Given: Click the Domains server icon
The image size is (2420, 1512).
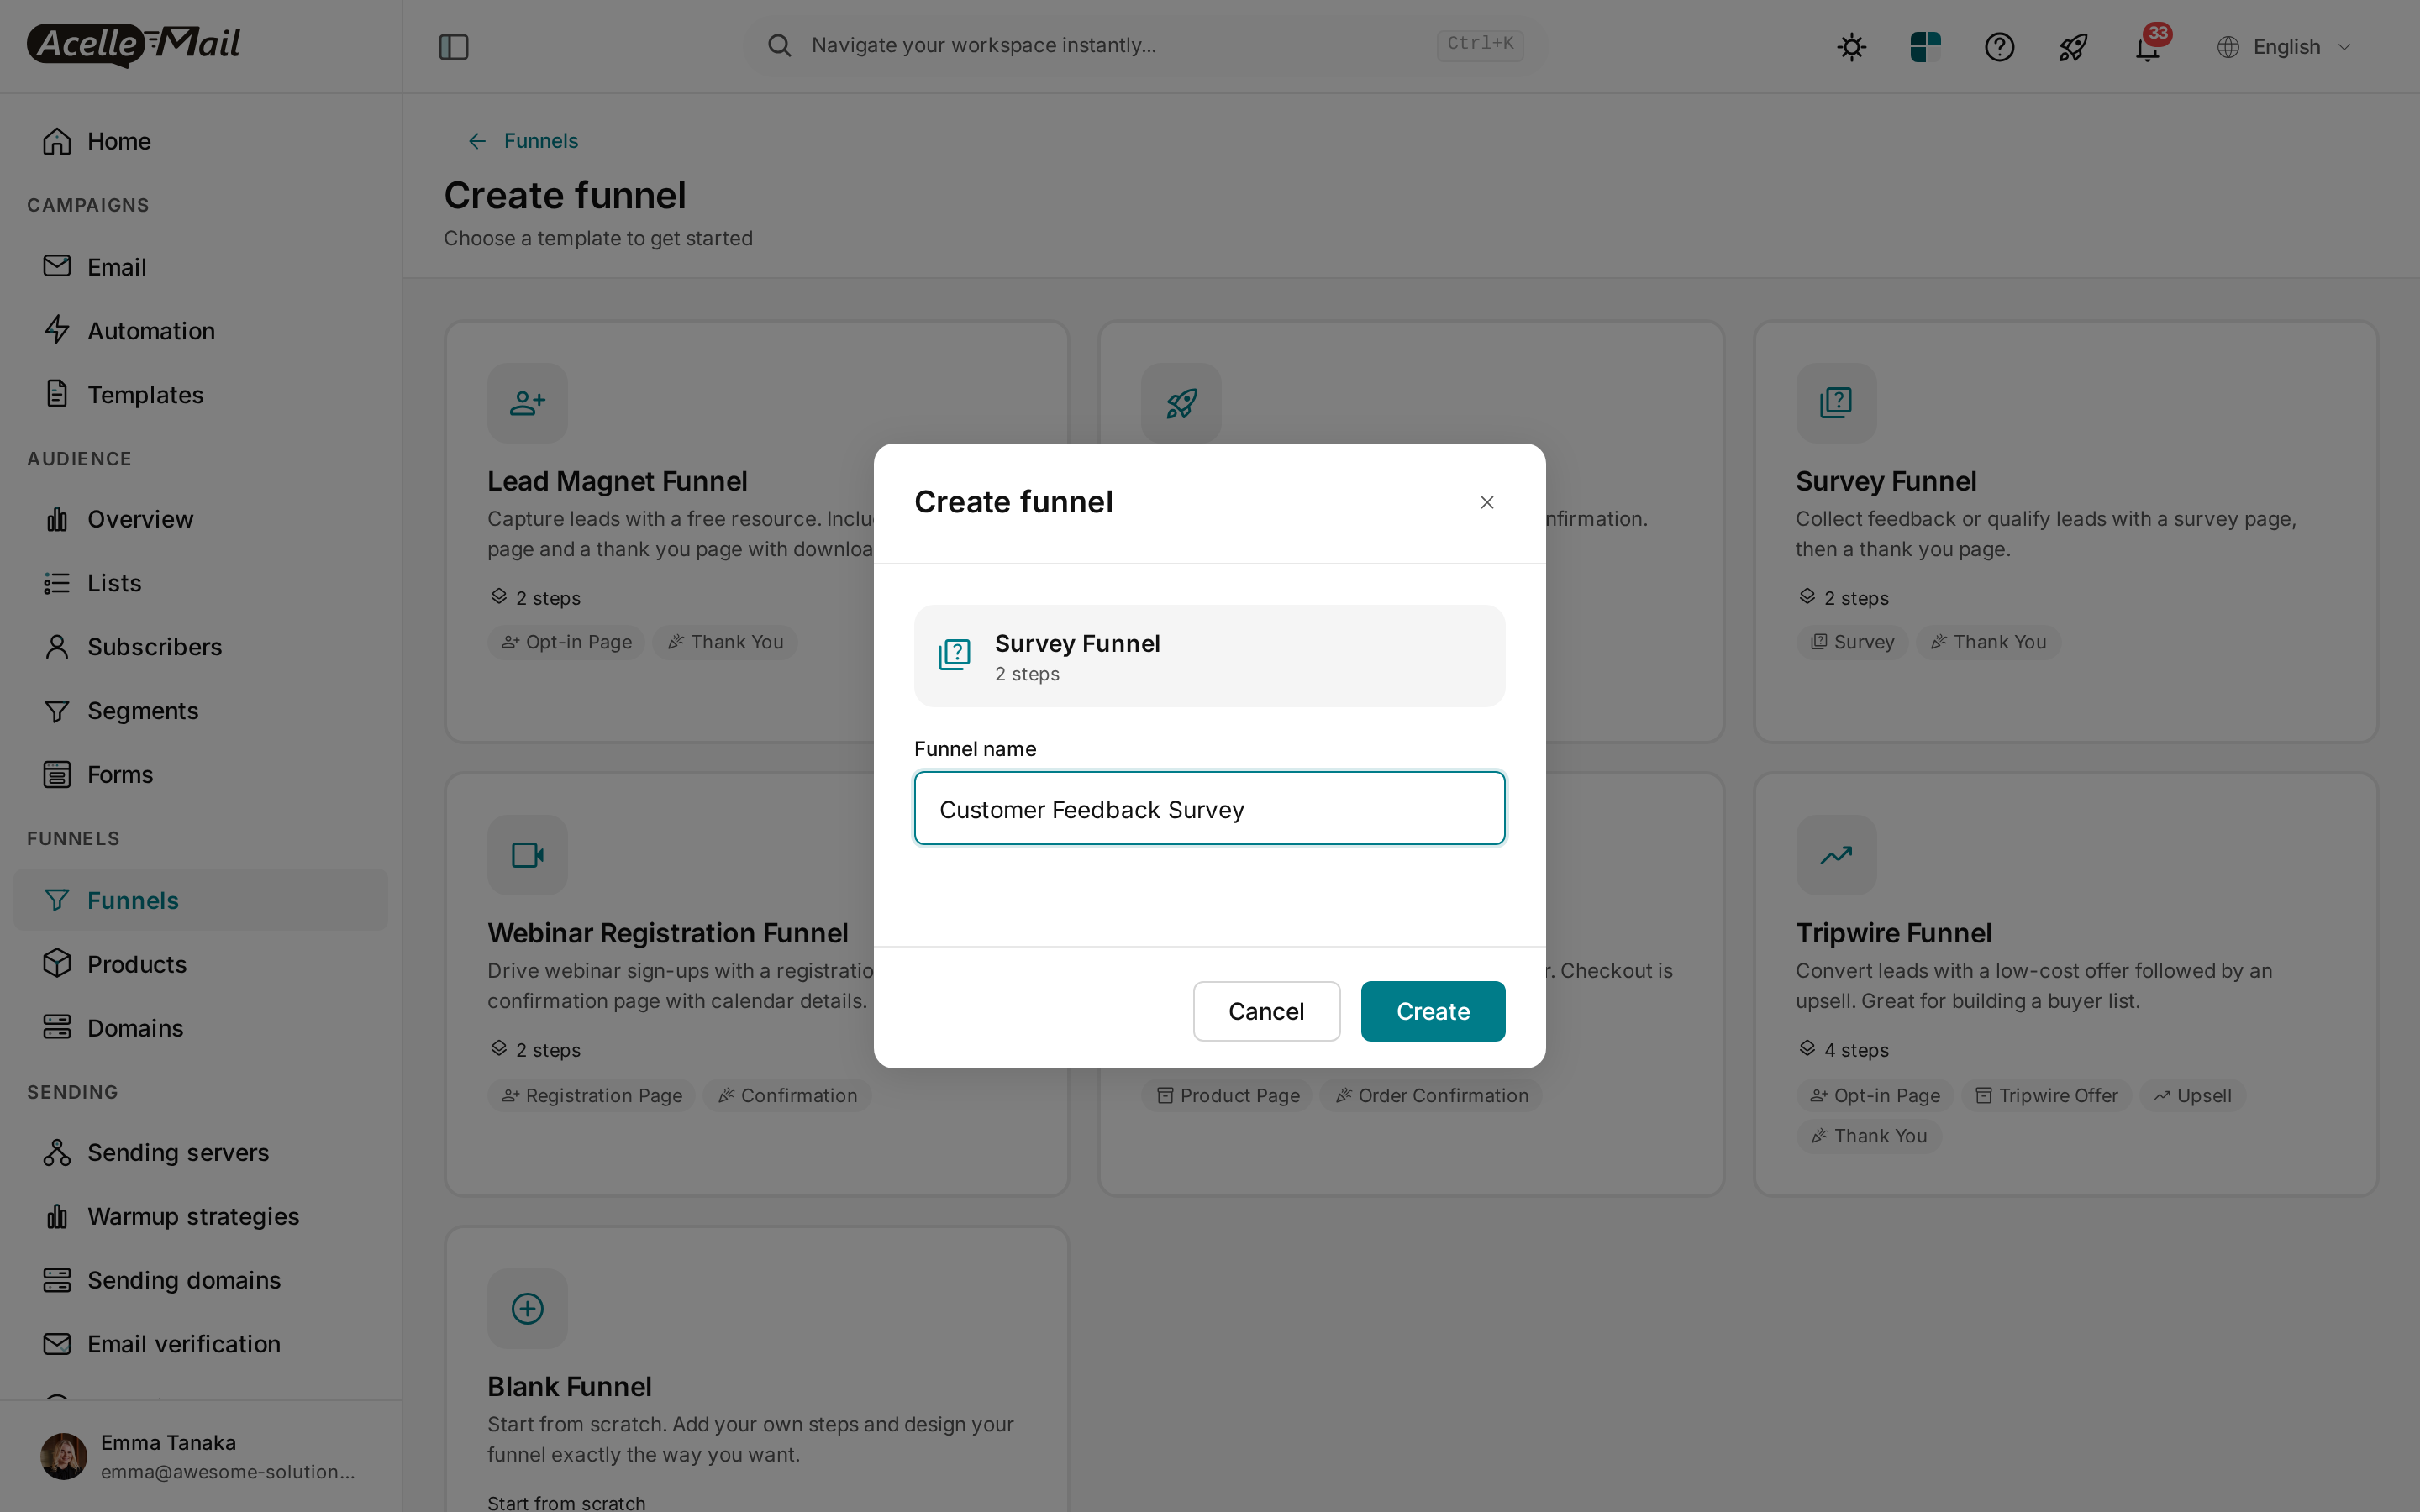Looking at the screenshot, I should [57, 1027].
